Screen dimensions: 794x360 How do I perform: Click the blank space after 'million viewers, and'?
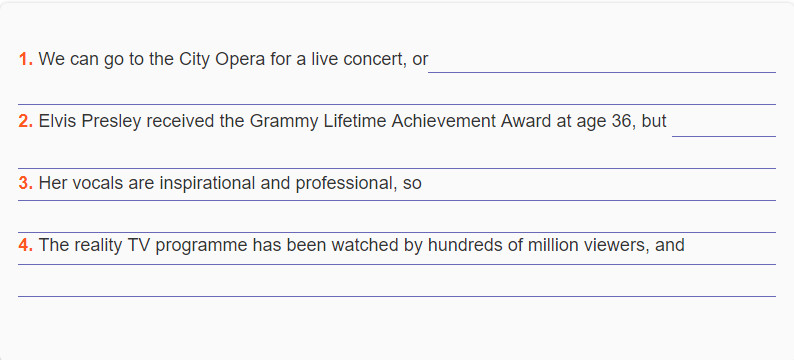[730, 254]
